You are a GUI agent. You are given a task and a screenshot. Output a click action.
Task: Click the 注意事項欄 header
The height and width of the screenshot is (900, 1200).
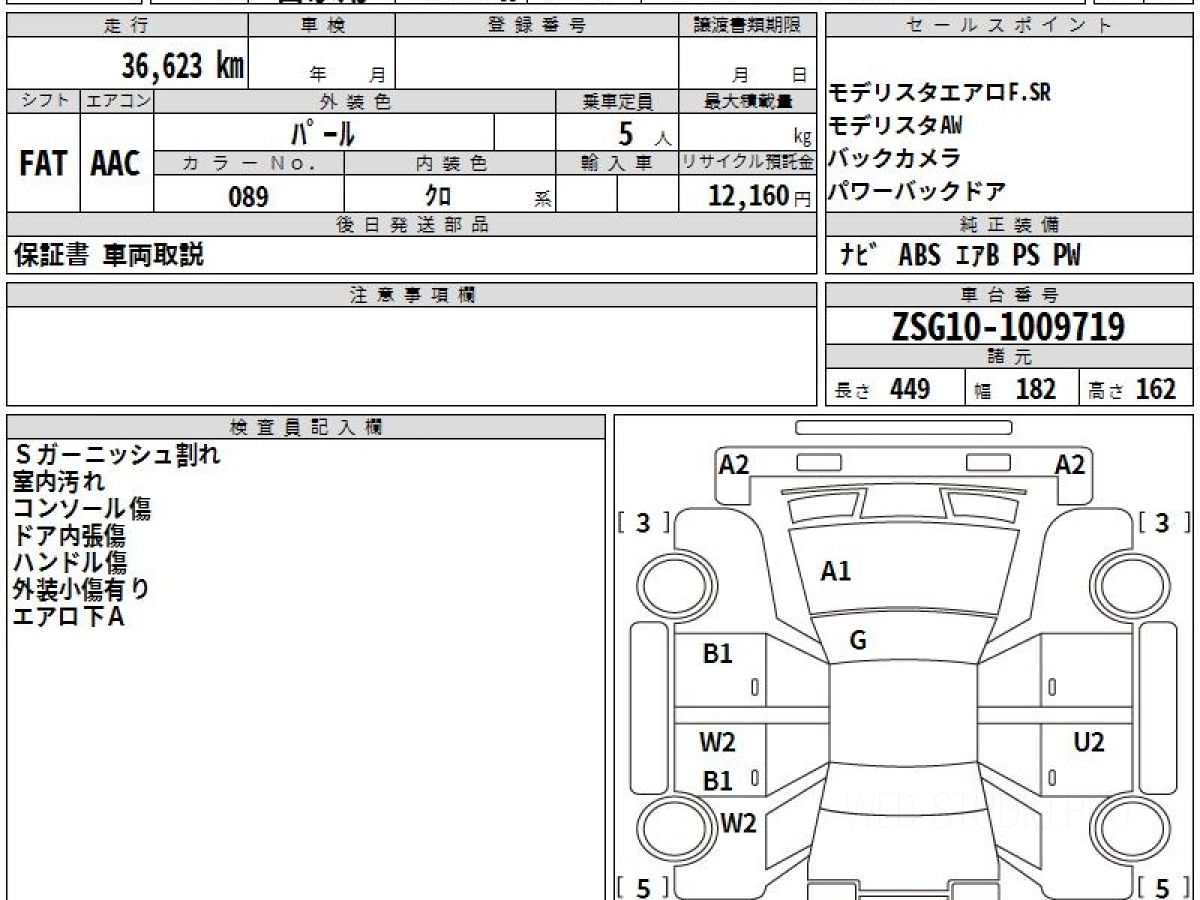pos(412,295)
